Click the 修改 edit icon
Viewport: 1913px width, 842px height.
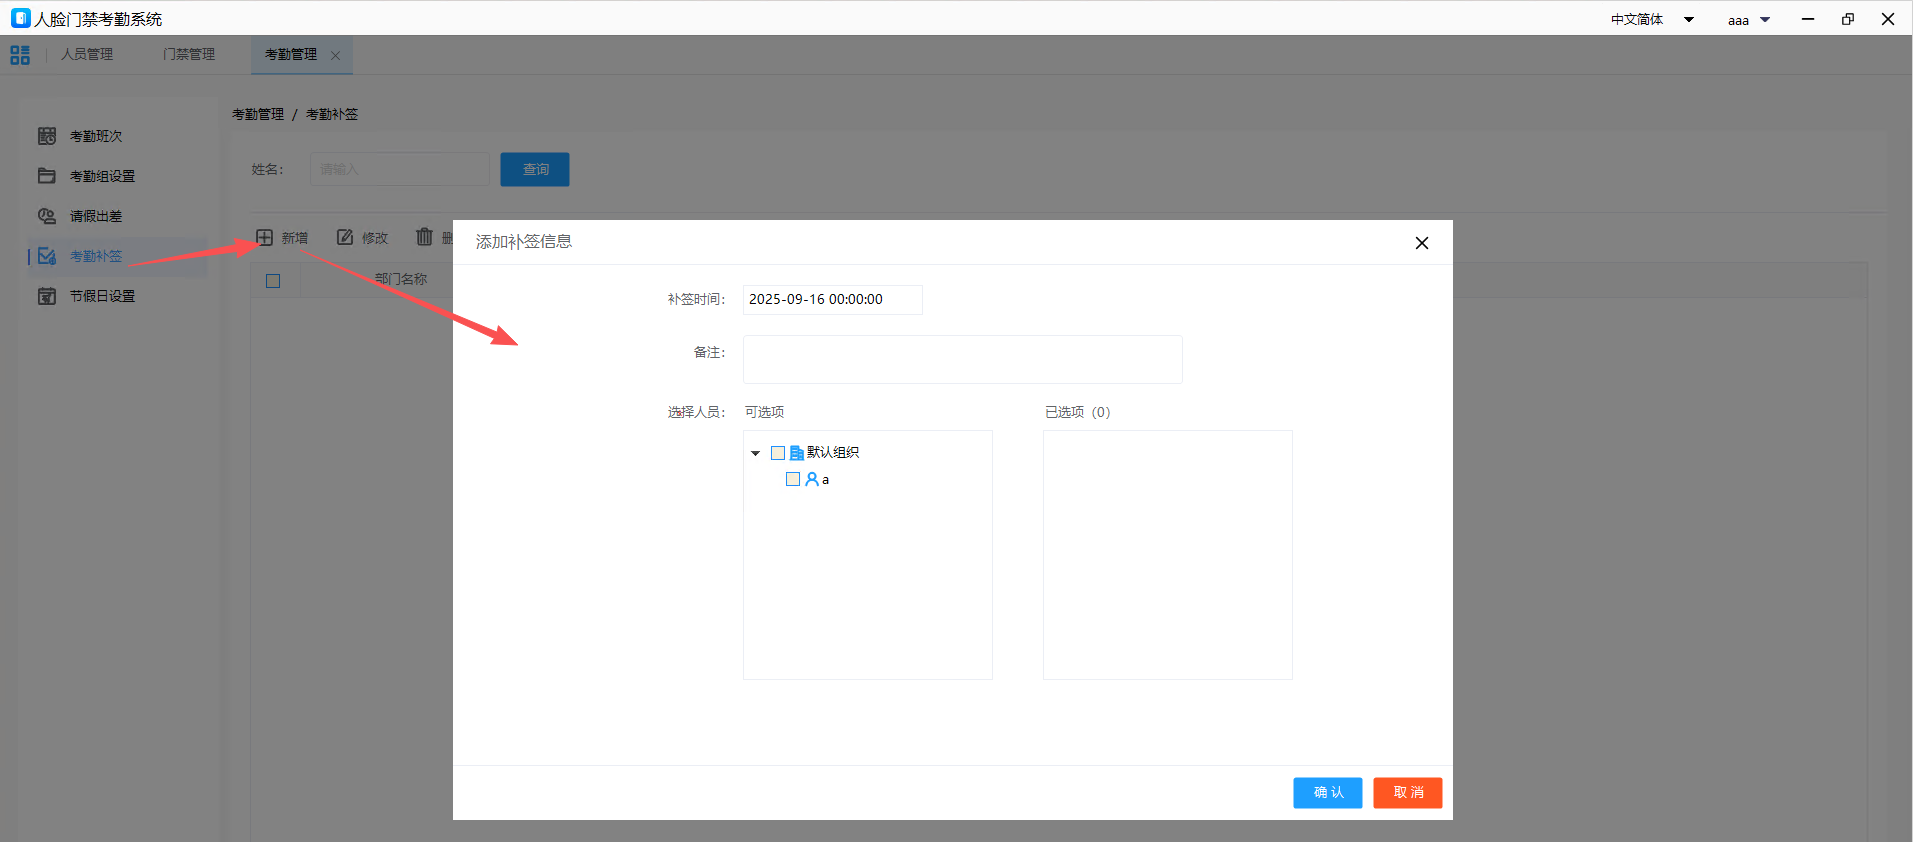pos(345,237)
